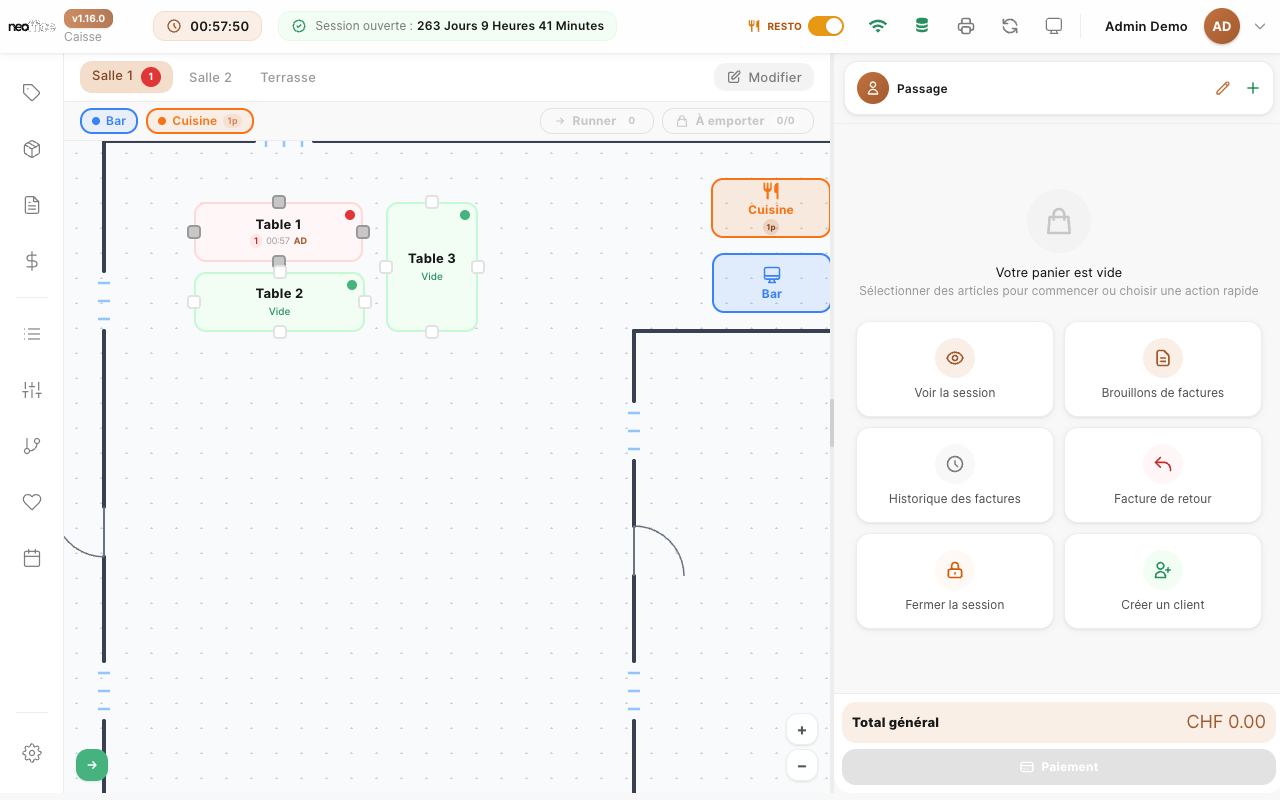The width and height of the screenshot is (1280, 800).
Task: Click Facture de retour
Action: pyautogui.click(x=1163, y=475)
